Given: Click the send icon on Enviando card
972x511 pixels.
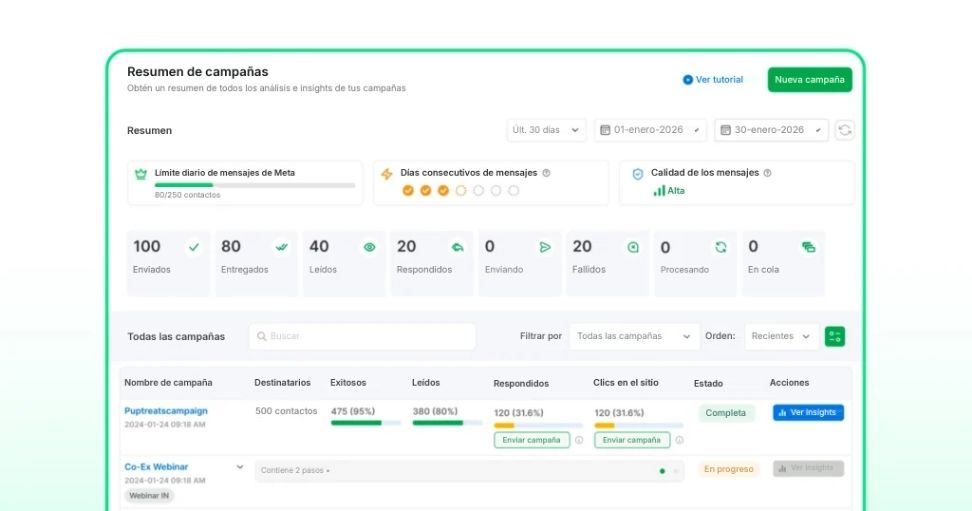Looking at the screenshot, I should (x=545, y=247).
